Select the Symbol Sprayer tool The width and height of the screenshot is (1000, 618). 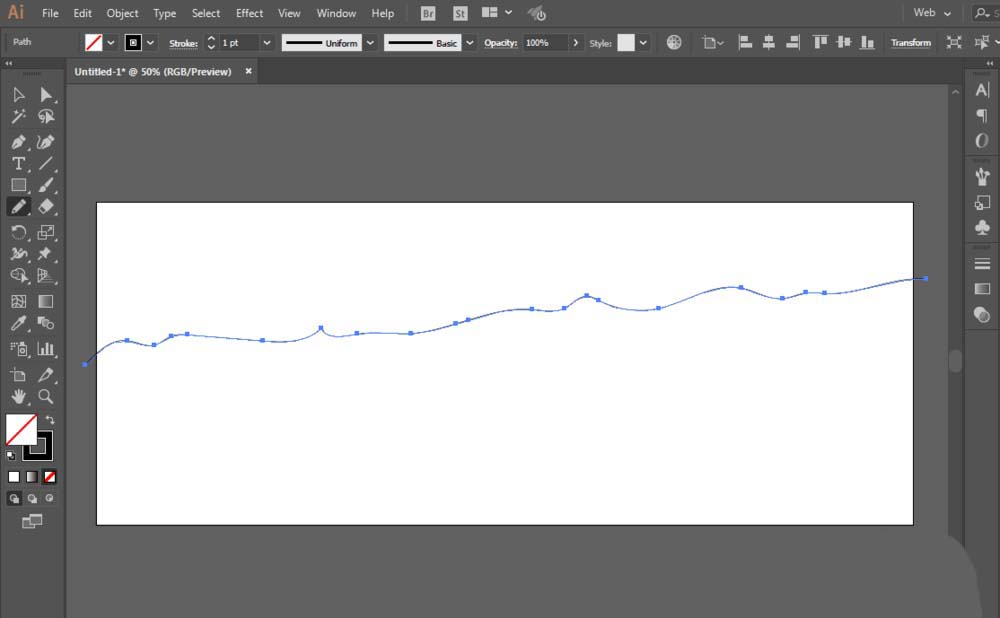point(18,349)
